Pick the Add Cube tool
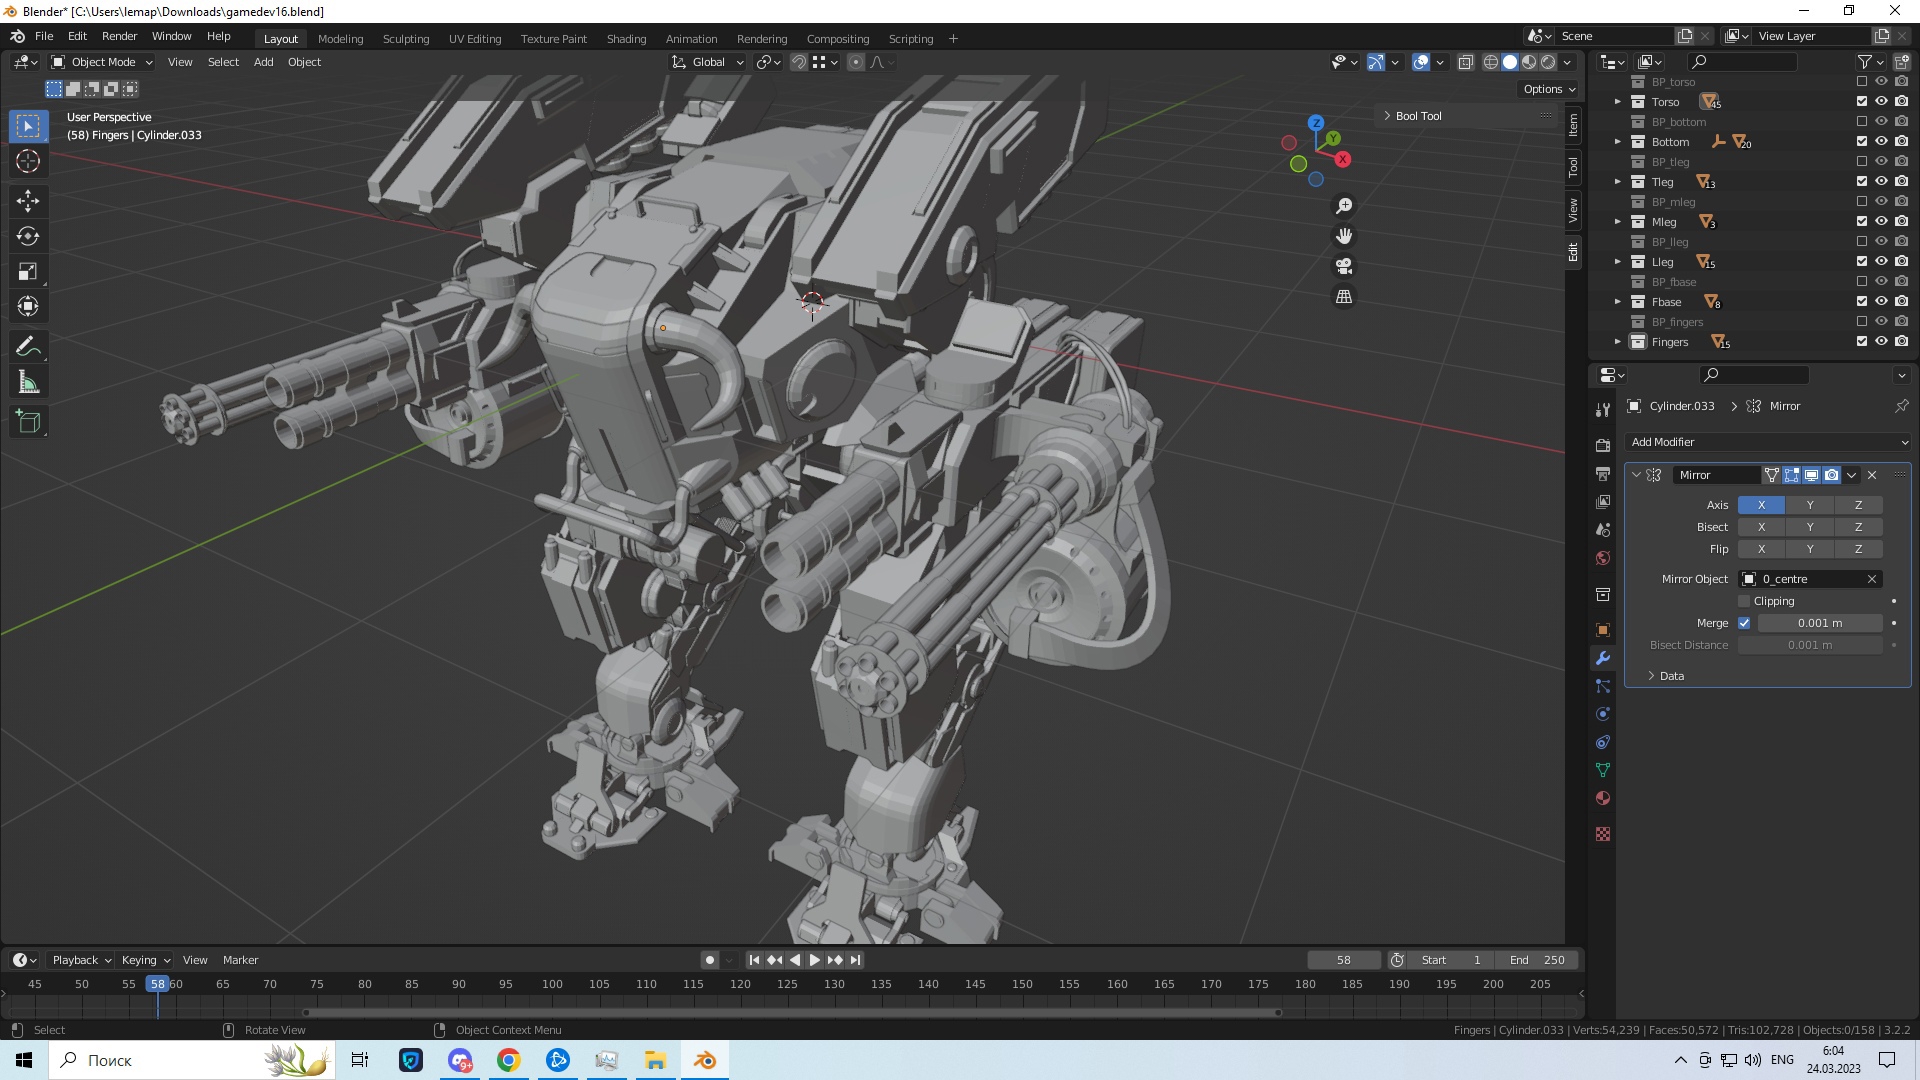Screen dimensions: 1920x1080 pyautogui.click(x=28, y=422)
